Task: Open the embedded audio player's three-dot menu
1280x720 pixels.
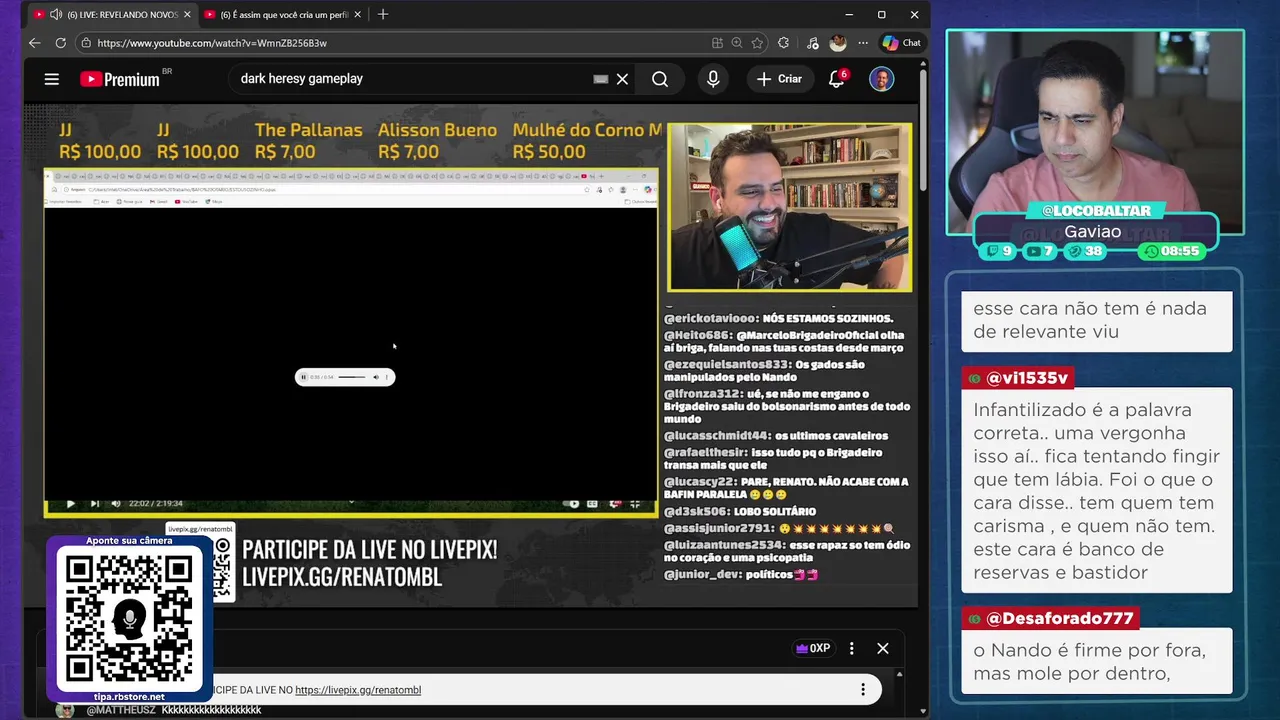Action: [387, 377]
